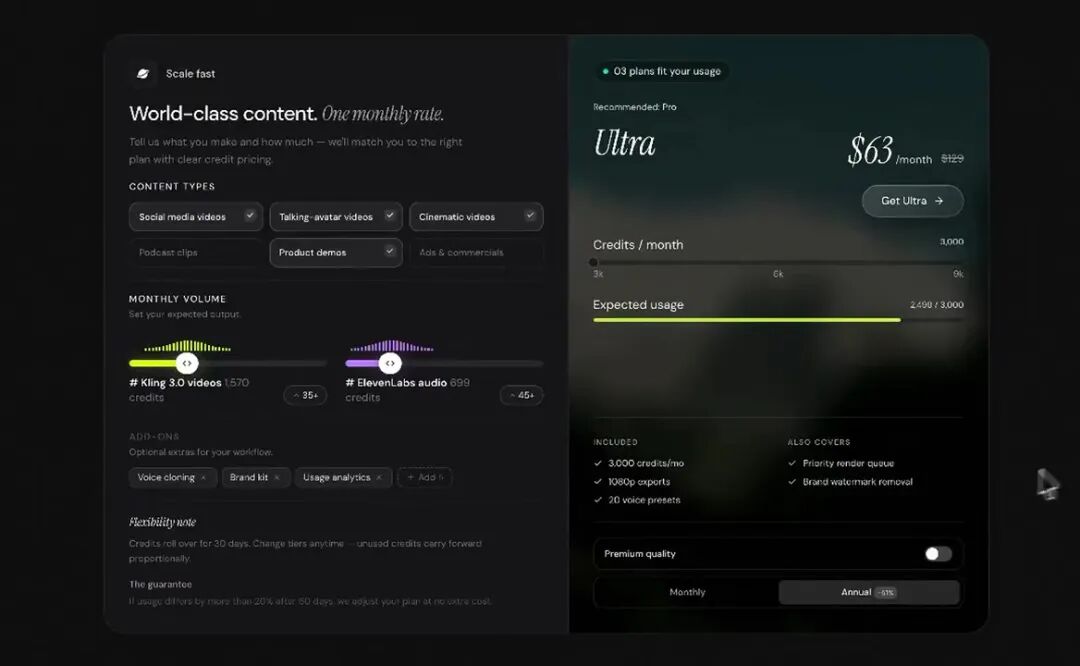Click the Get Ultra button
This screenshot has height=666, width=1080.
point(913,201)
